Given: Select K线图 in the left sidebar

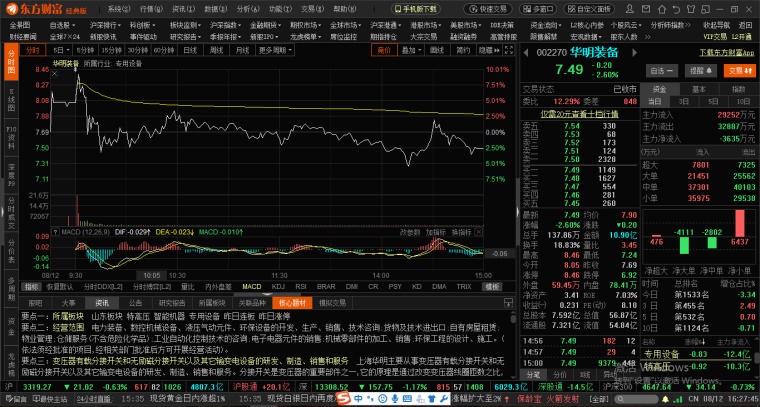Looking at the screenshot, I should click(x=11, y=99).
